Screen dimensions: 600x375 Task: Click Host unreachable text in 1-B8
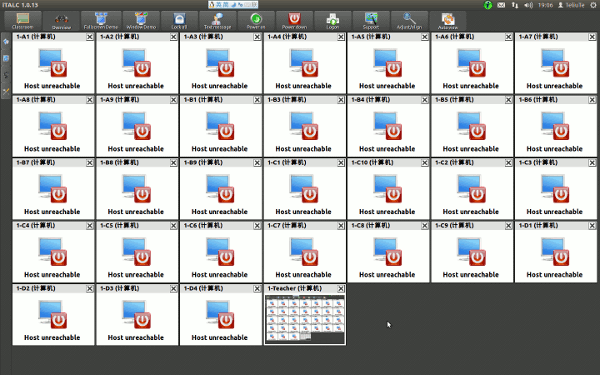(x=135, y=212)
